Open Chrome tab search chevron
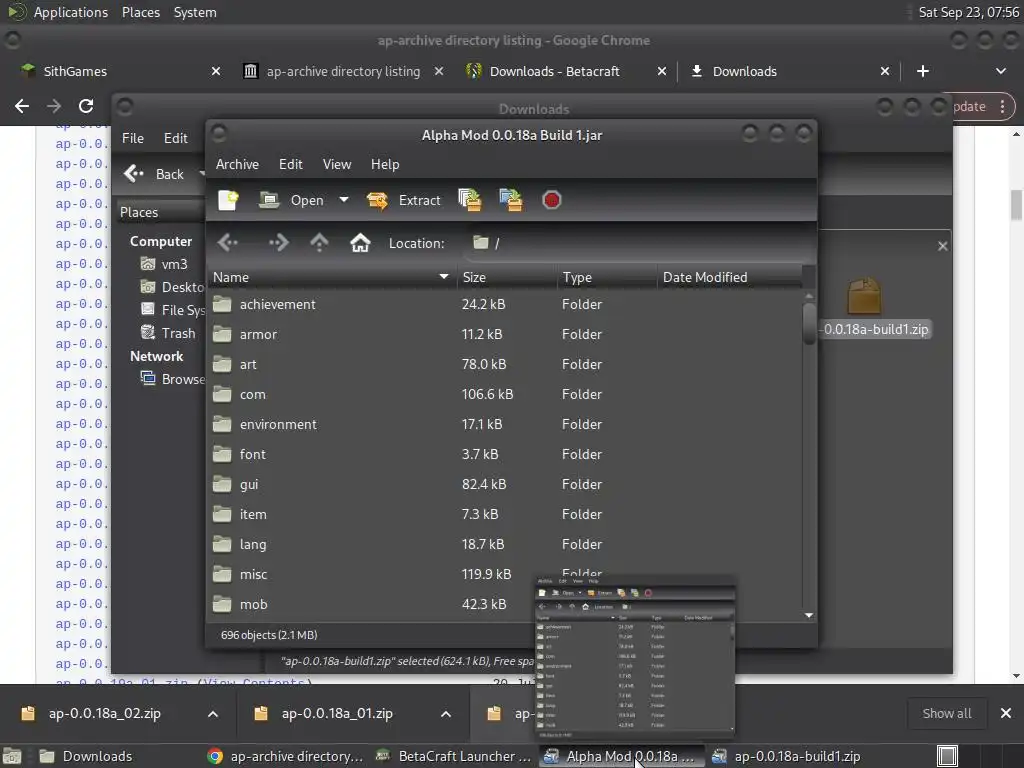 1000,71
